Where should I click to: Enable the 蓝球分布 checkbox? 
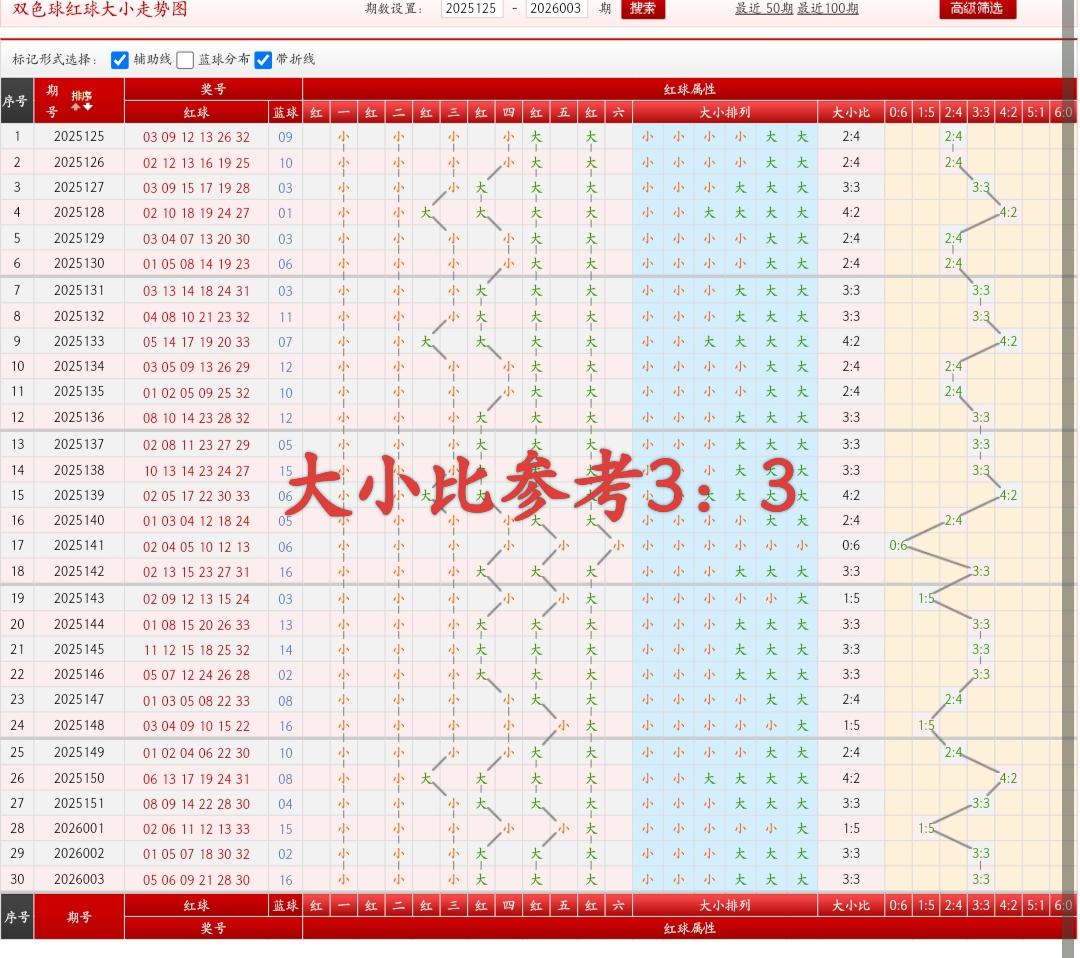(185, 60)
